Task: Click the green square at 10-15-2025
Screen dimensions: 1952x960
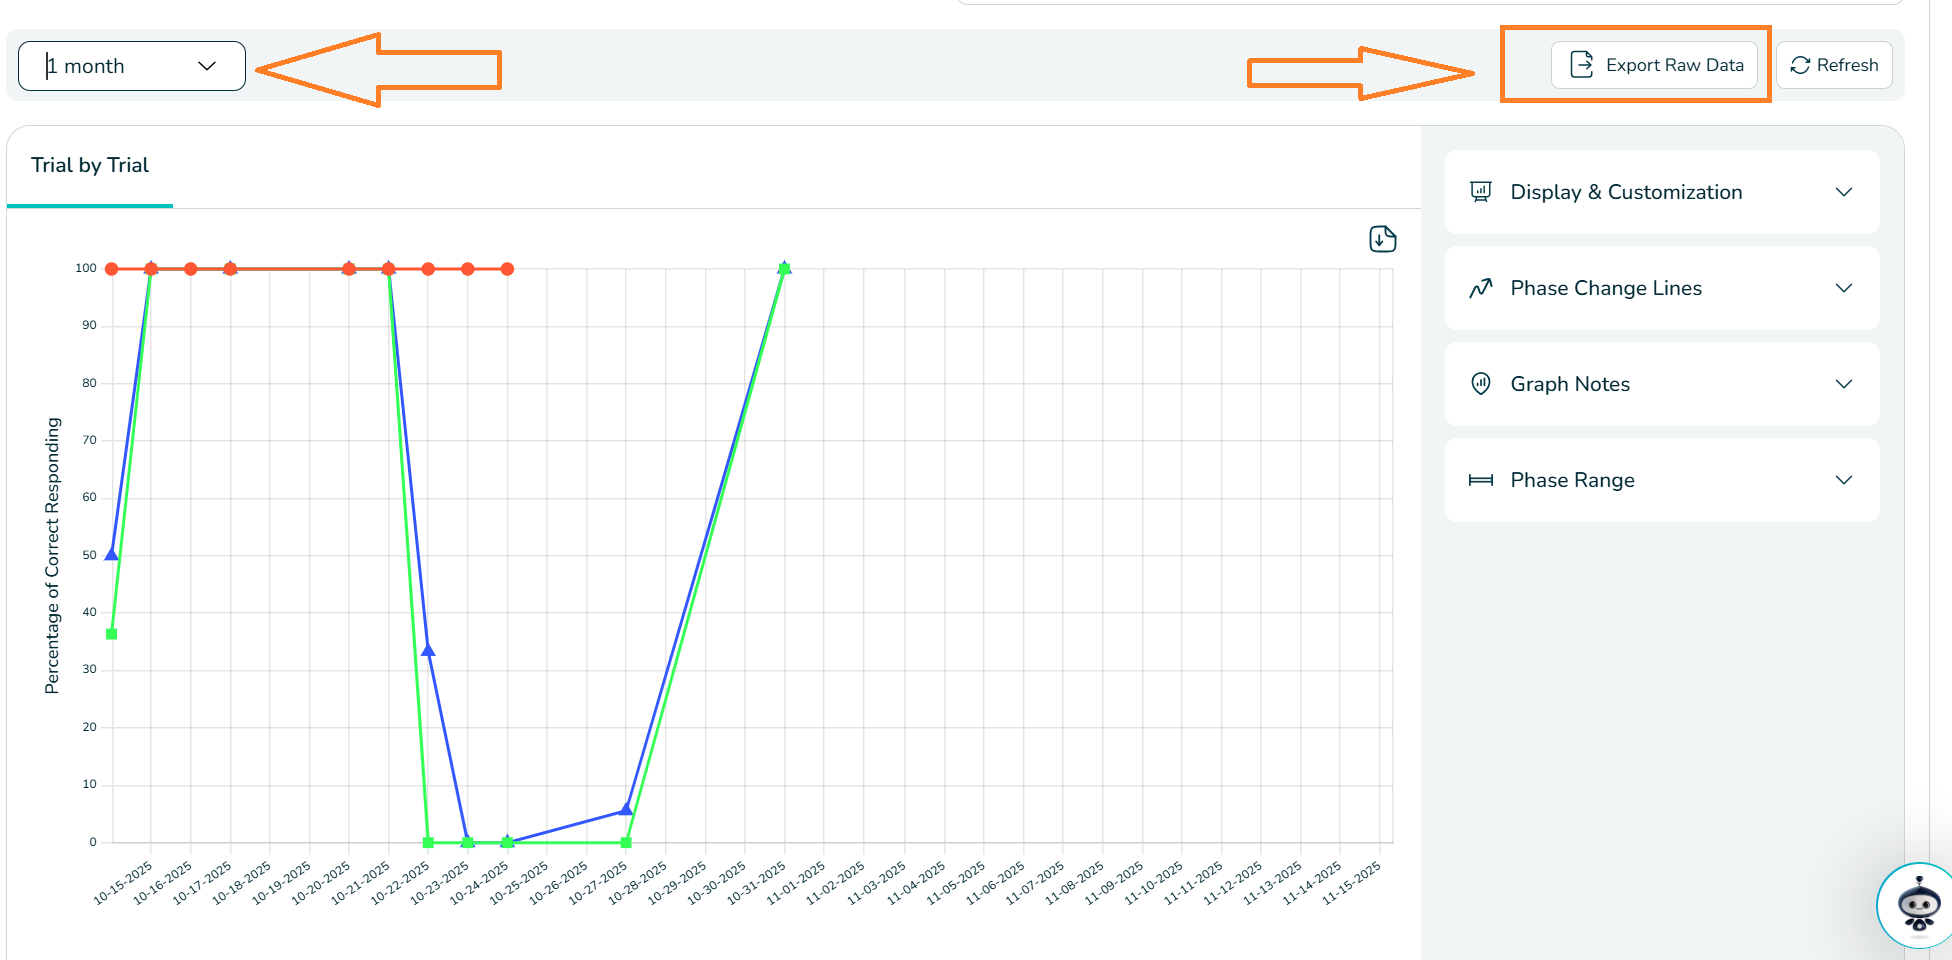Action: (111, 634)
